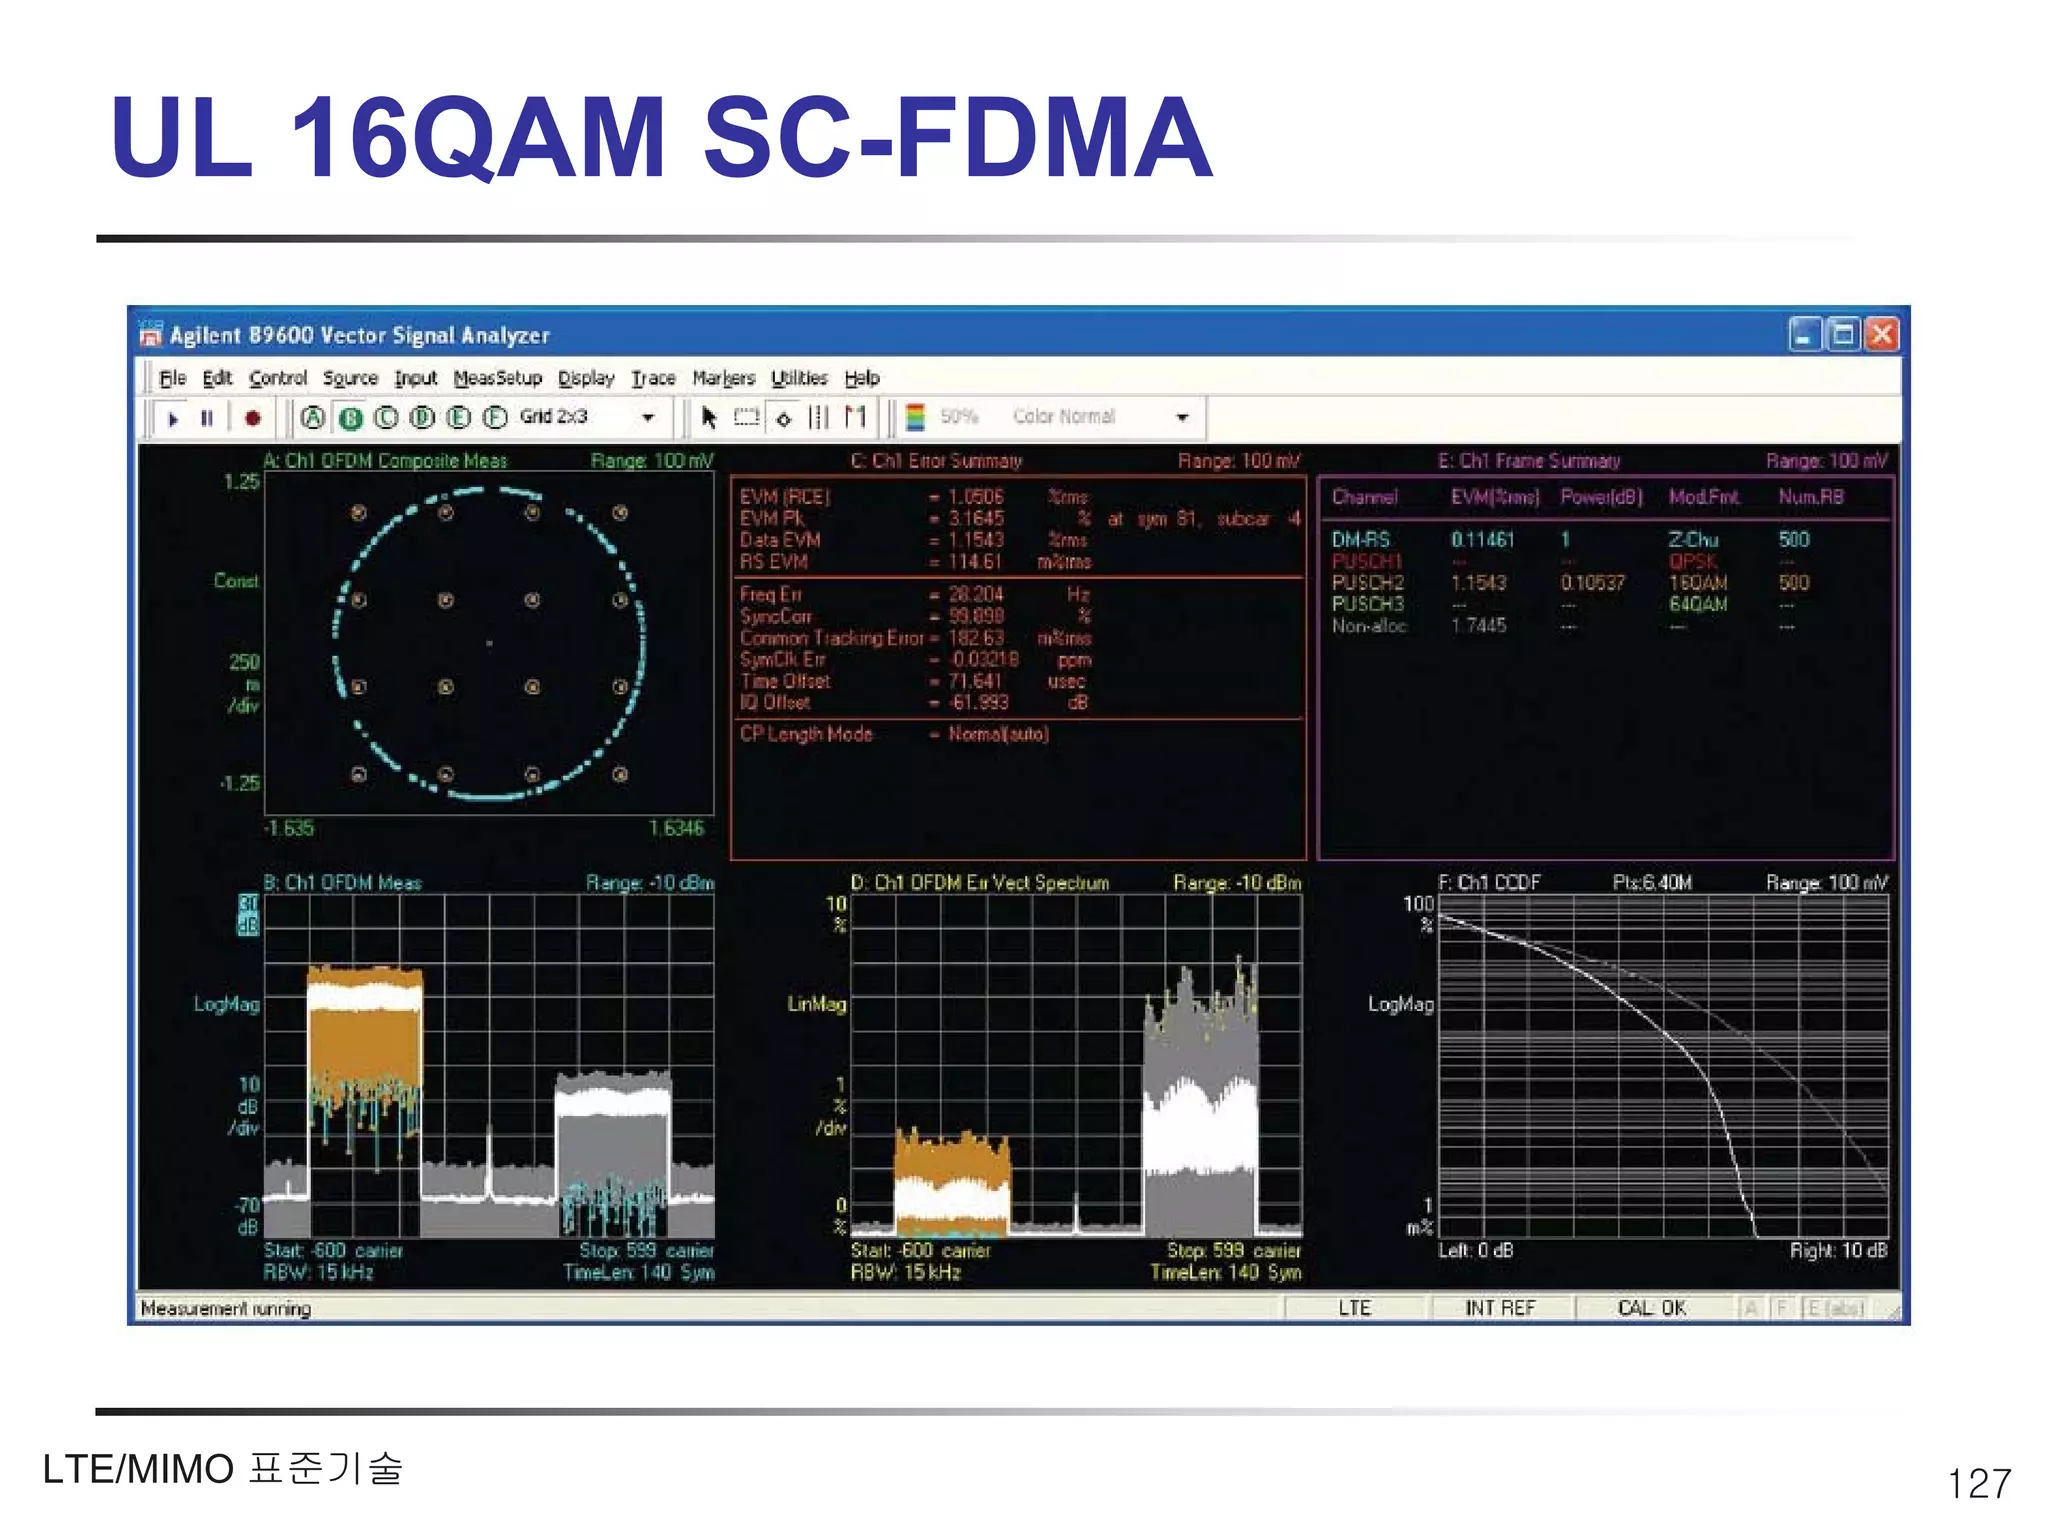Start measurement with the play button

pyautogui.click(x=173, y=418)
